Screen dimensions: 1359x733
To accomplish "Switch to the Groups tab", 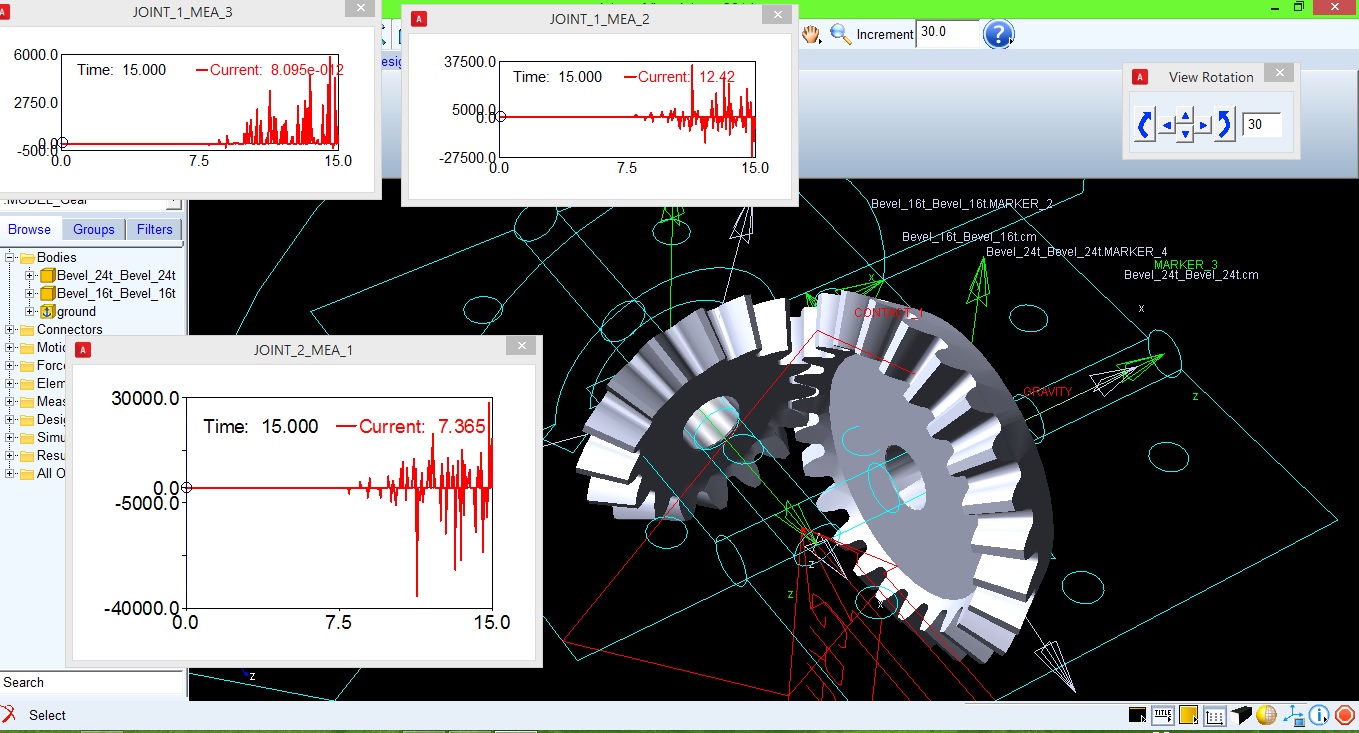I will pos(94,229).
